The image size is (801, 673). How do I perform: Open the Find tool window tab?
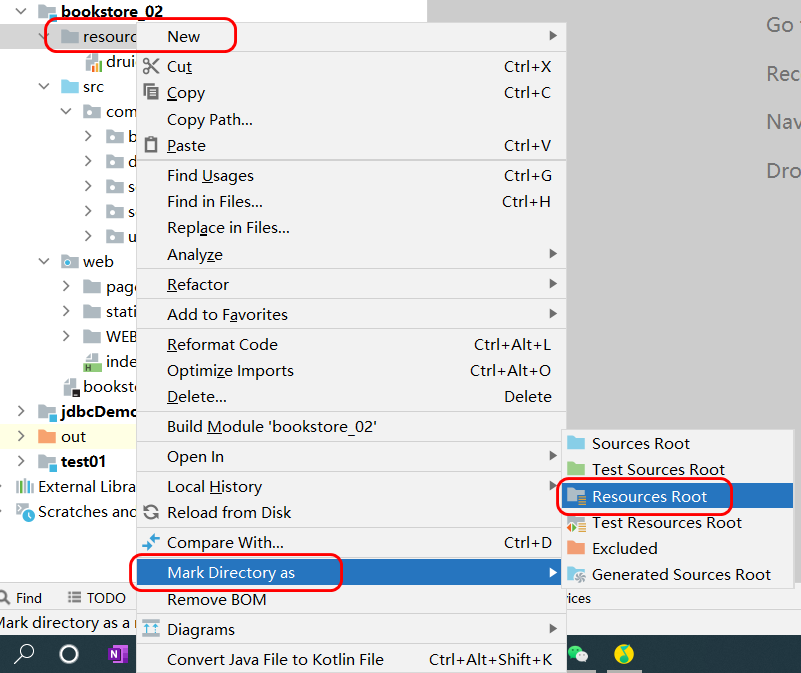point(21,597)
